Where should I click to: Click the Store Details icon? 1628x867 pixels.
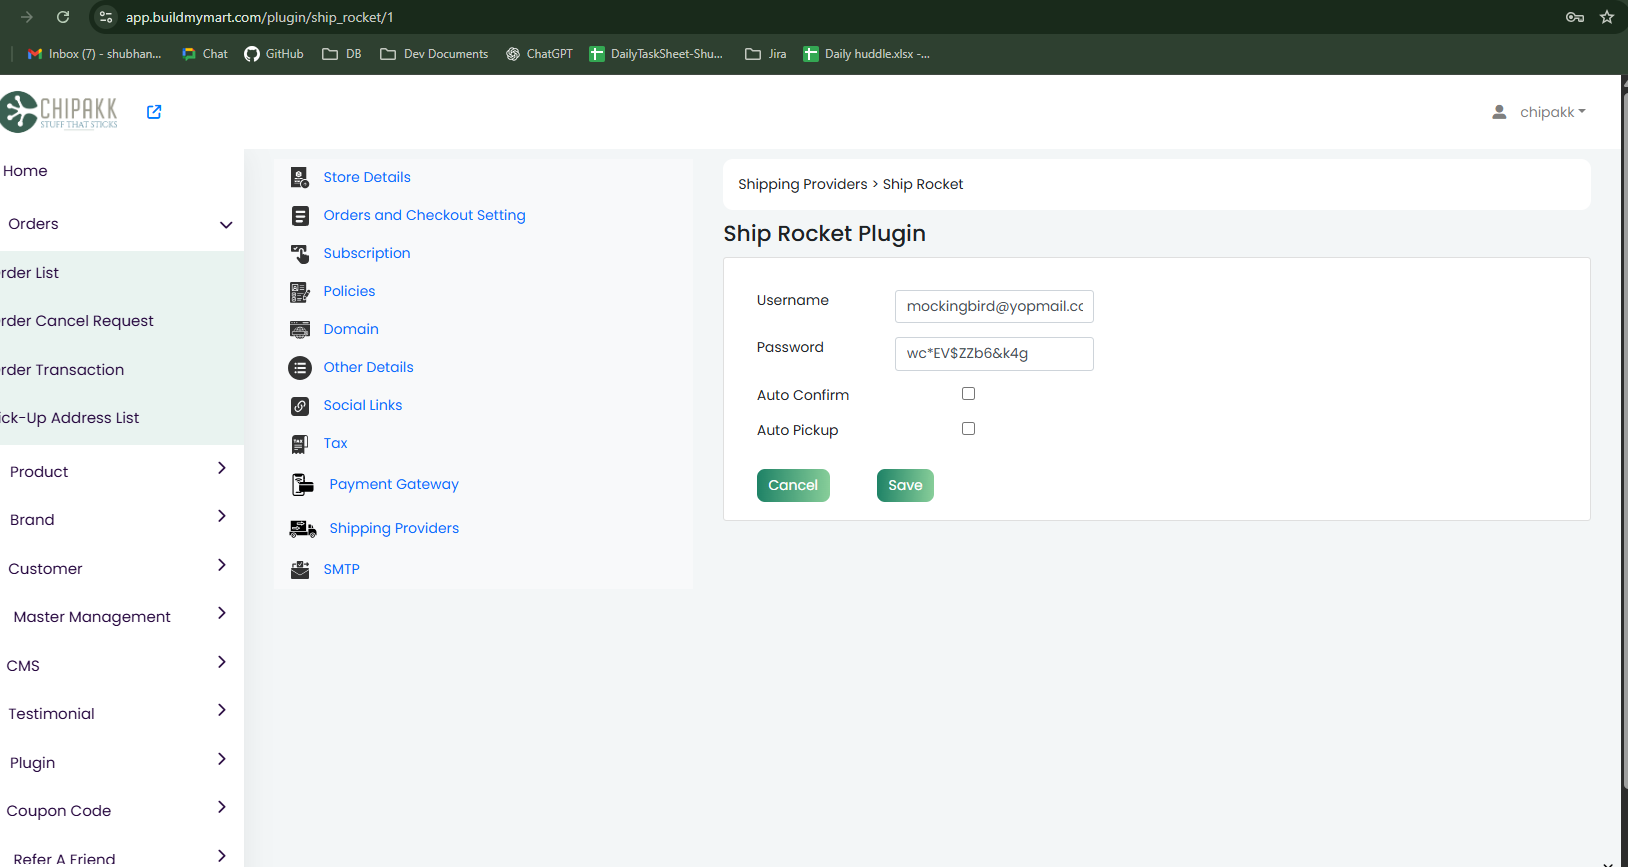[x=299, y=178]
